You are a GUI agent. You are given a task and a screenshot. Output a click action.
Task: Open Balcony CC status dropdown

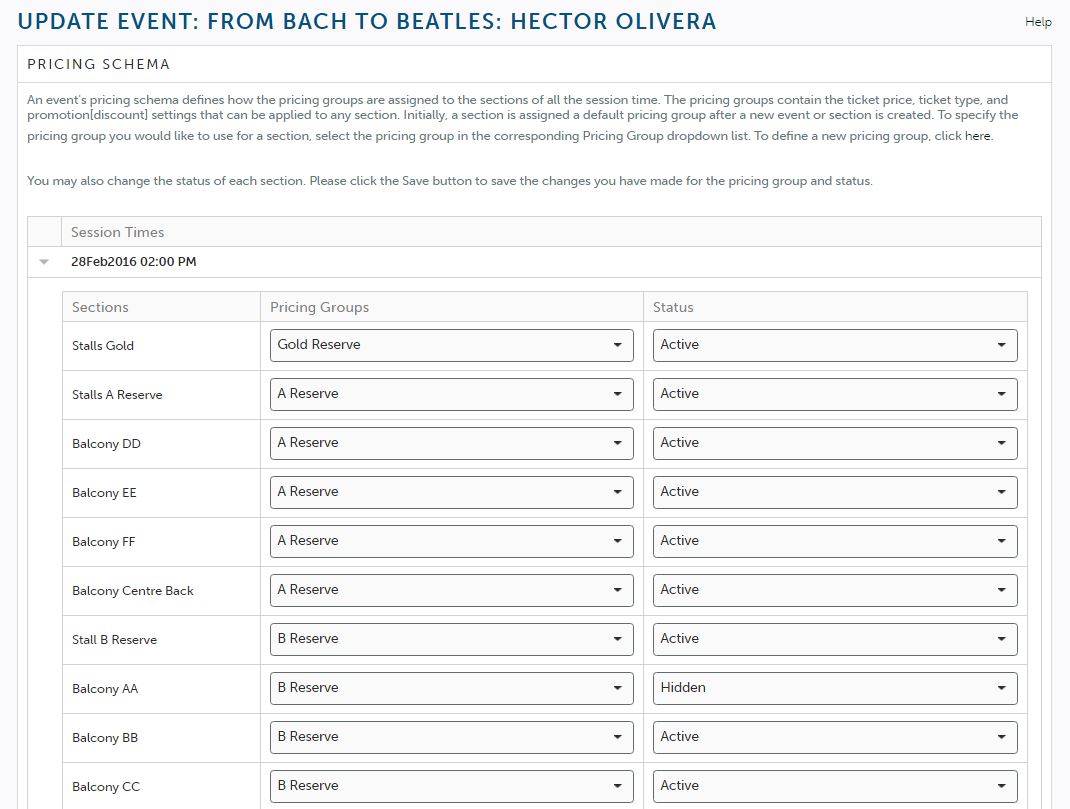[x=835, y=786]
